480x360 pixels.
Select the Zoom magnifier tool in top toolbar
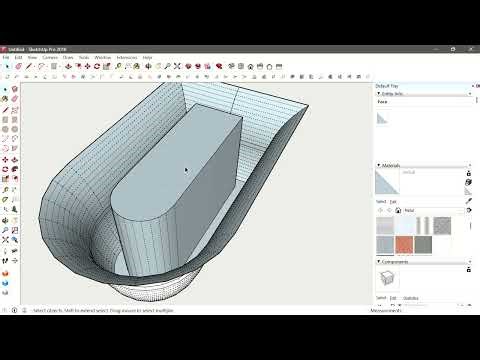tap(168, 67)
